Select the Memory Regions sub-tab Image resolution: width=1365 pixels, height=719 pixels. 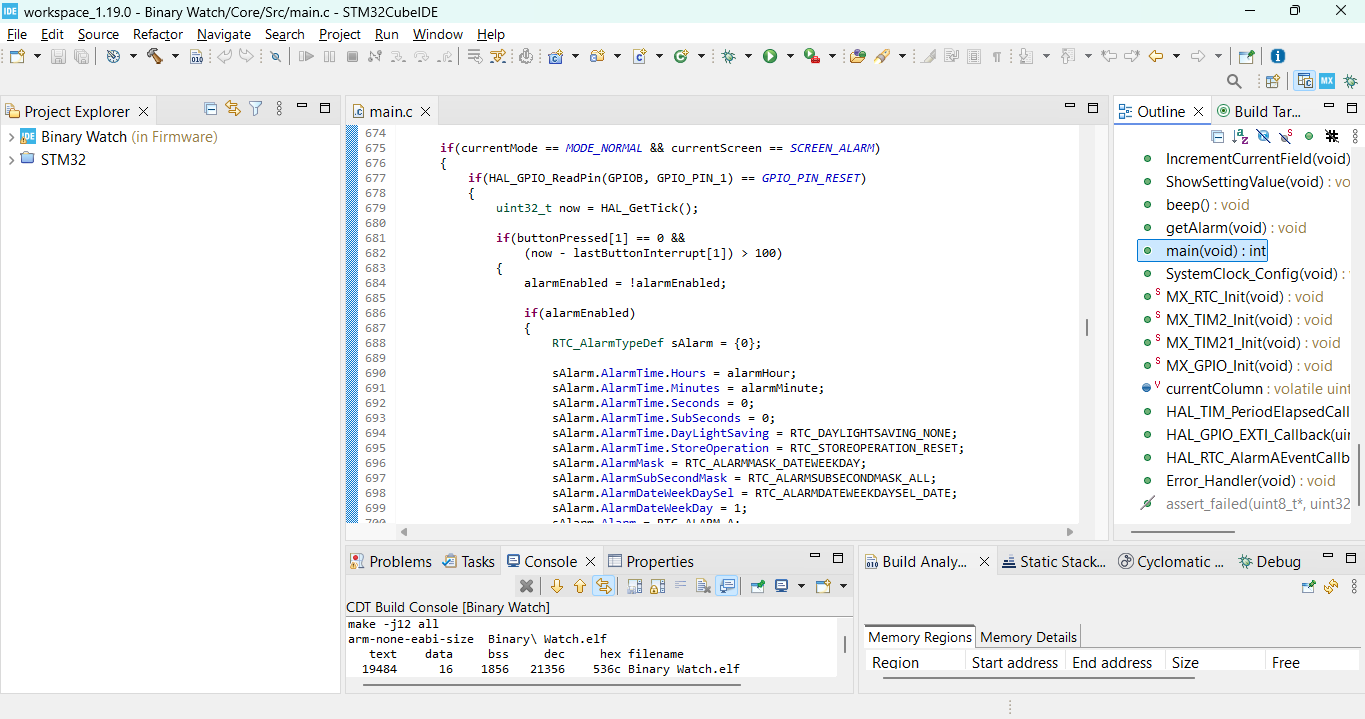pyautogui.click(x=919, y=637)
